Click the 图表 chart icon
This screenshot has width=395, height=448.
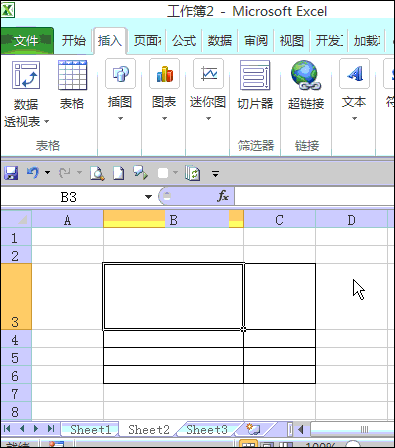[x=164, y=74]
